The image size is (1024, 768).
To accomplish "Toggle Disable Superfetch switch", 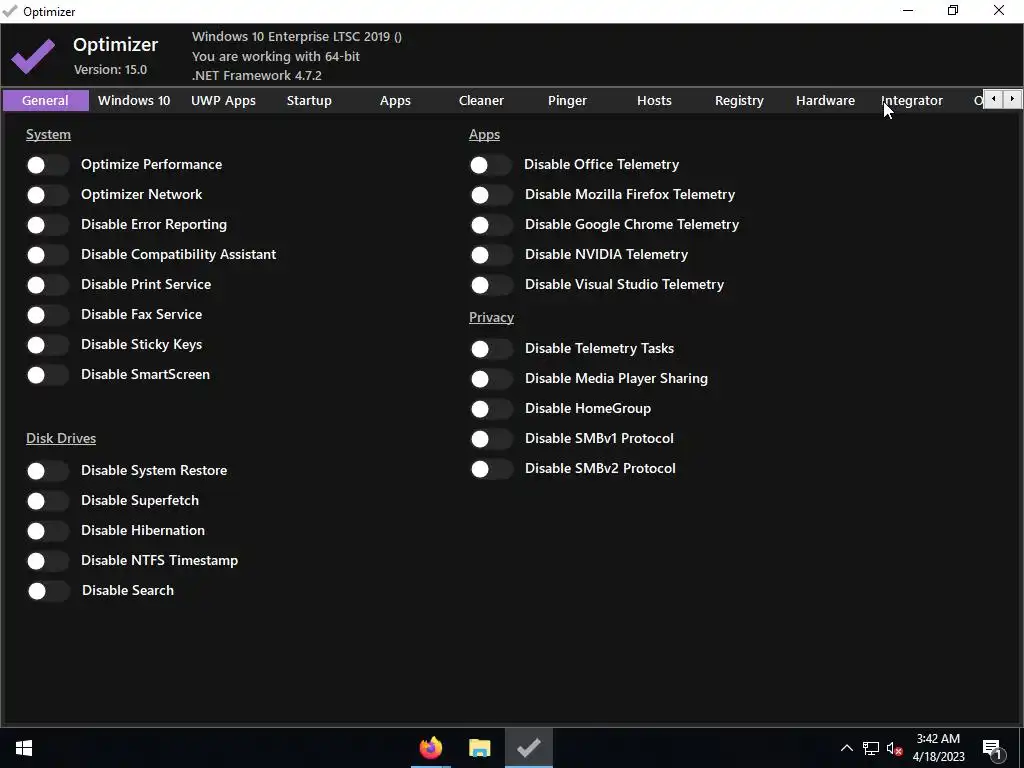I will 48,501.
